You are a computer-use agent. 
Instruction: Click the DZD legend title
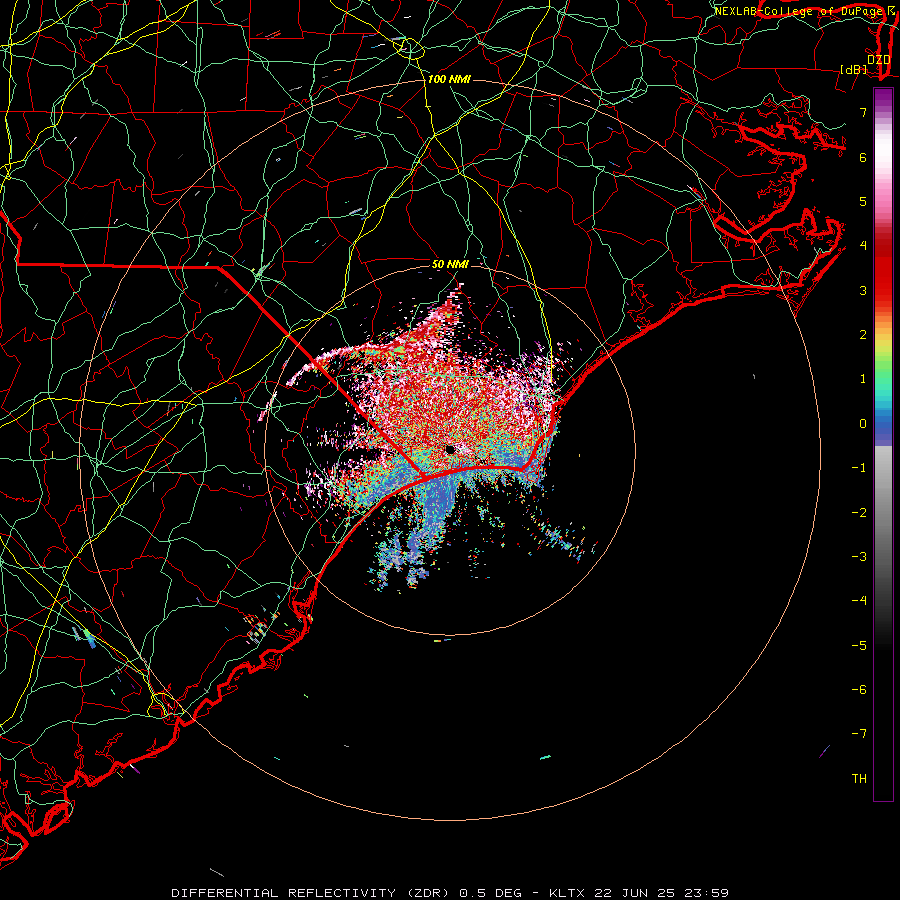coord(878,59)
